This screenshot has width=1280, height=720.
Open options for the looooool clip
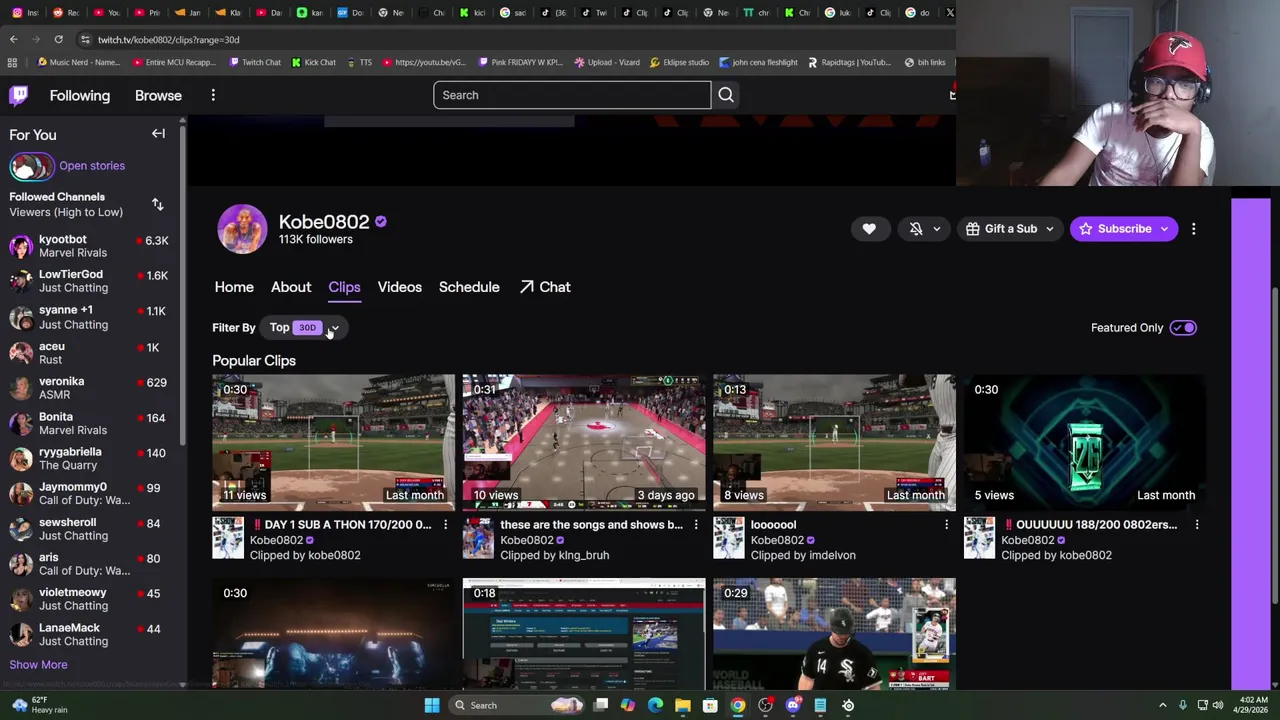click(946, 524)
